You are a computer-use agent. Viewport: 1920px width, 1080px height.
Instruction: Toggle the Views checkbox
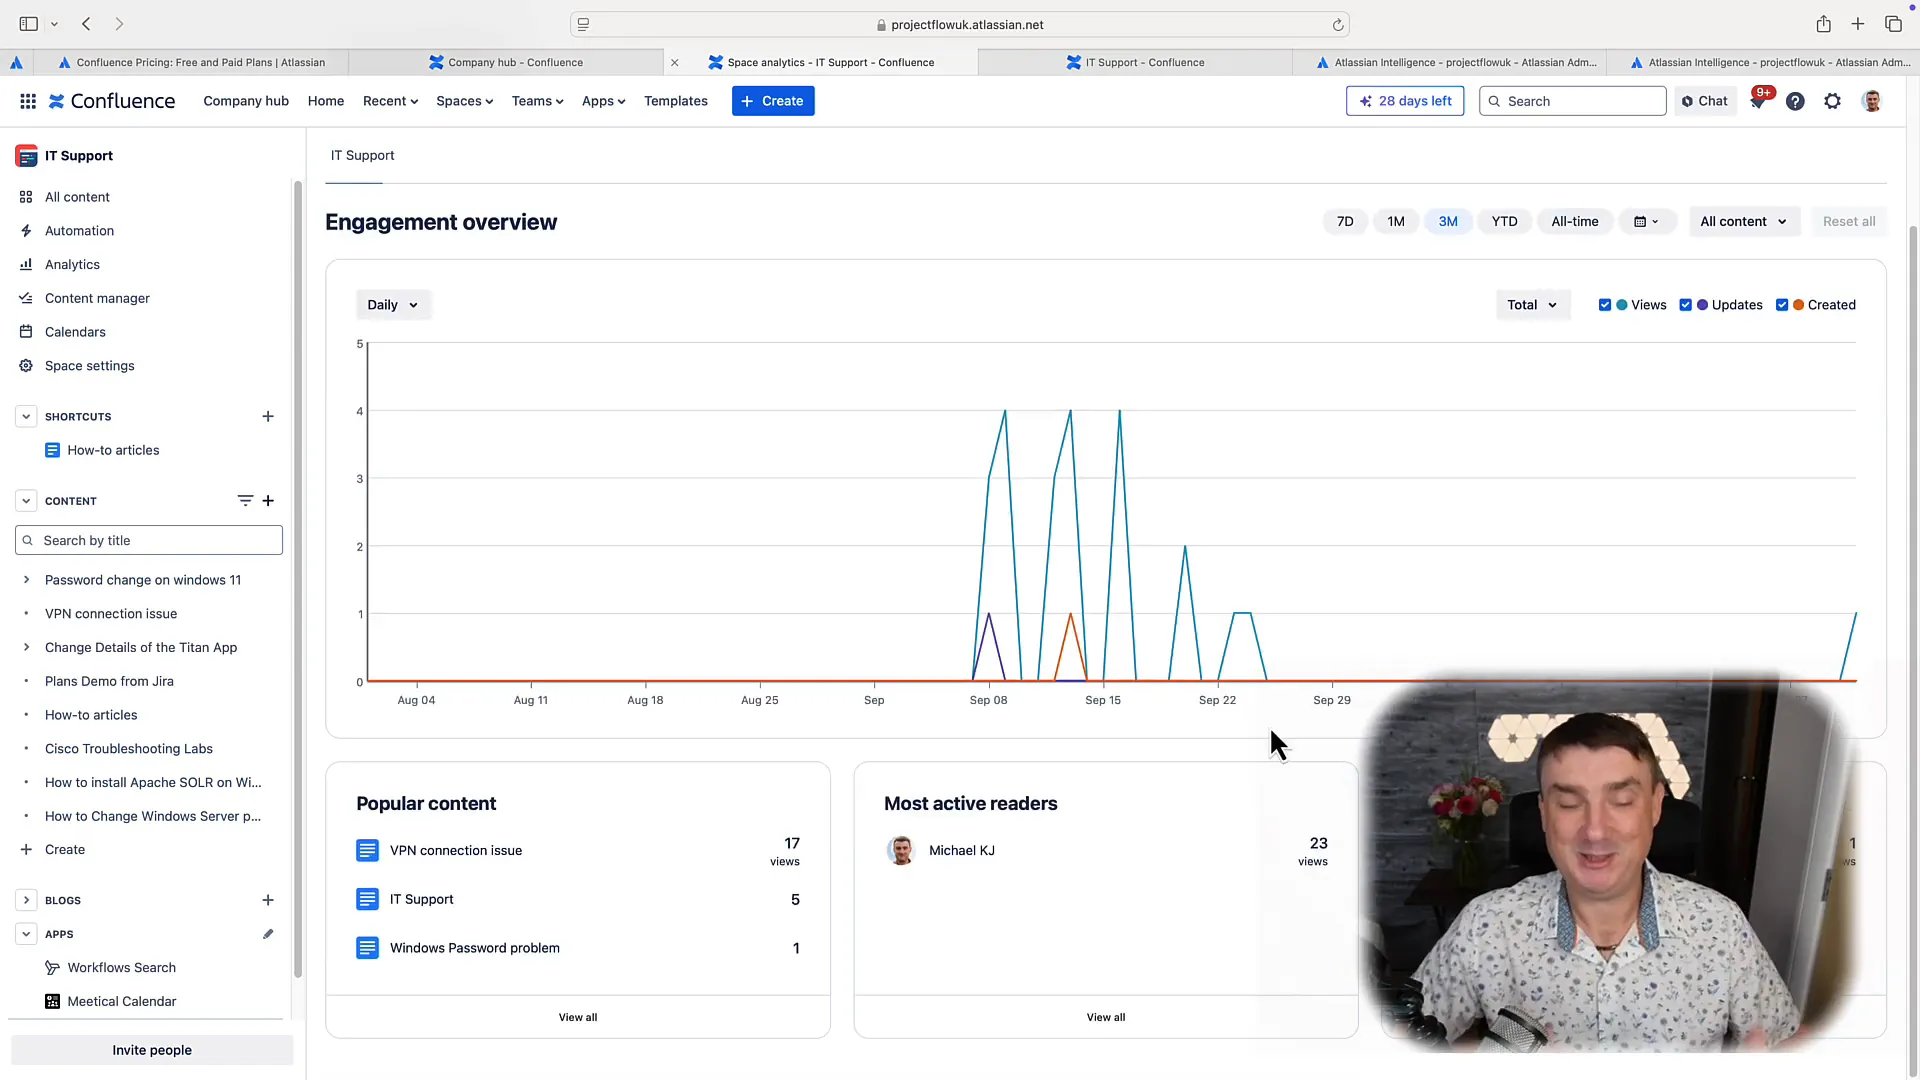(x=1605, y=306)
